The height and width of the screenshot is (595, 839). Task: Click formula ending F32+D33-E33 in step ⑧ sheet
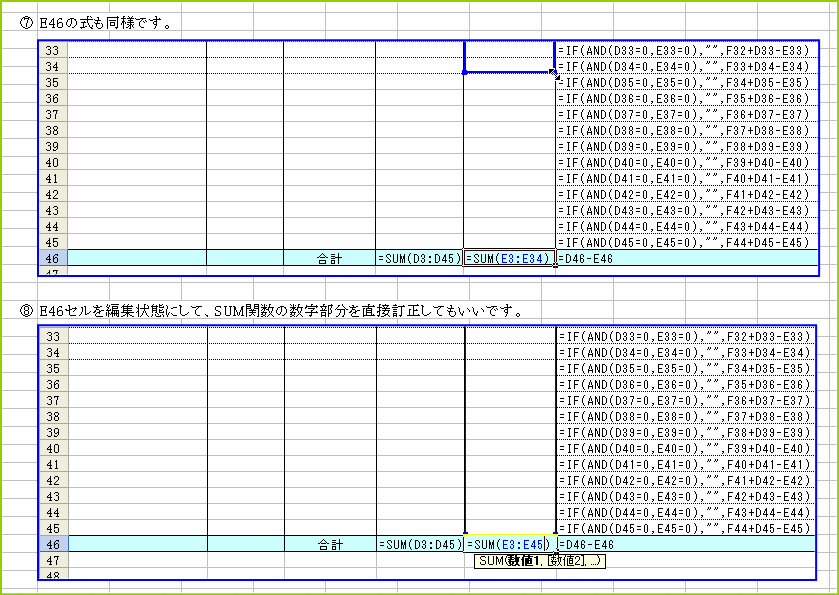[x=687, y=337]
